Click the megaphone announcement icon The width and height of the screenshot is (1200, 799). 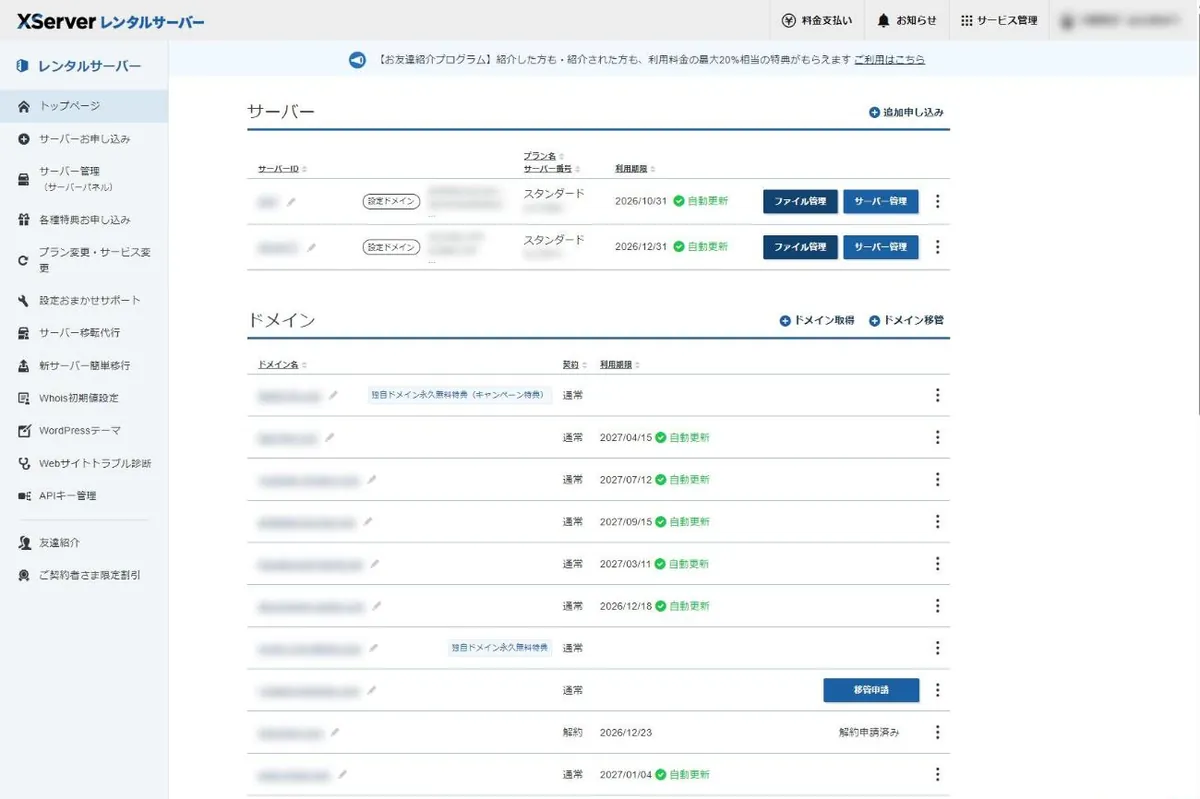(357, 60)
